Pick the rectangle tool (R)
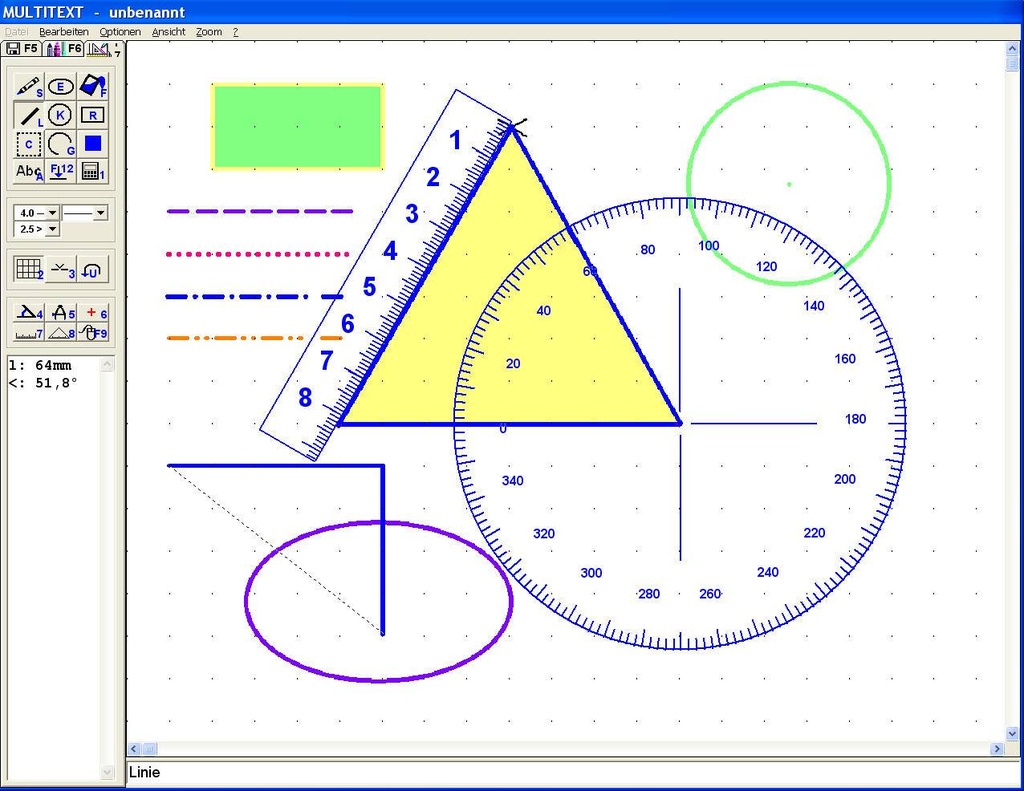Image resolution: width=1024 pixels, height=791 pixels. pyautogui.click(x=92, y=115)
